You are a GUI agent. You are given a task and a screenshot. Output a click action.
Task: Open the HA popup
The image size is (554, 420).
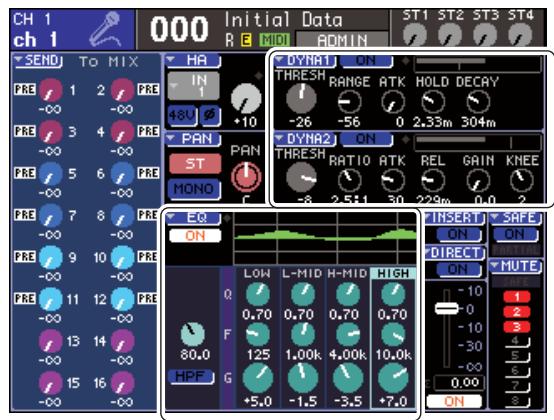193,60
